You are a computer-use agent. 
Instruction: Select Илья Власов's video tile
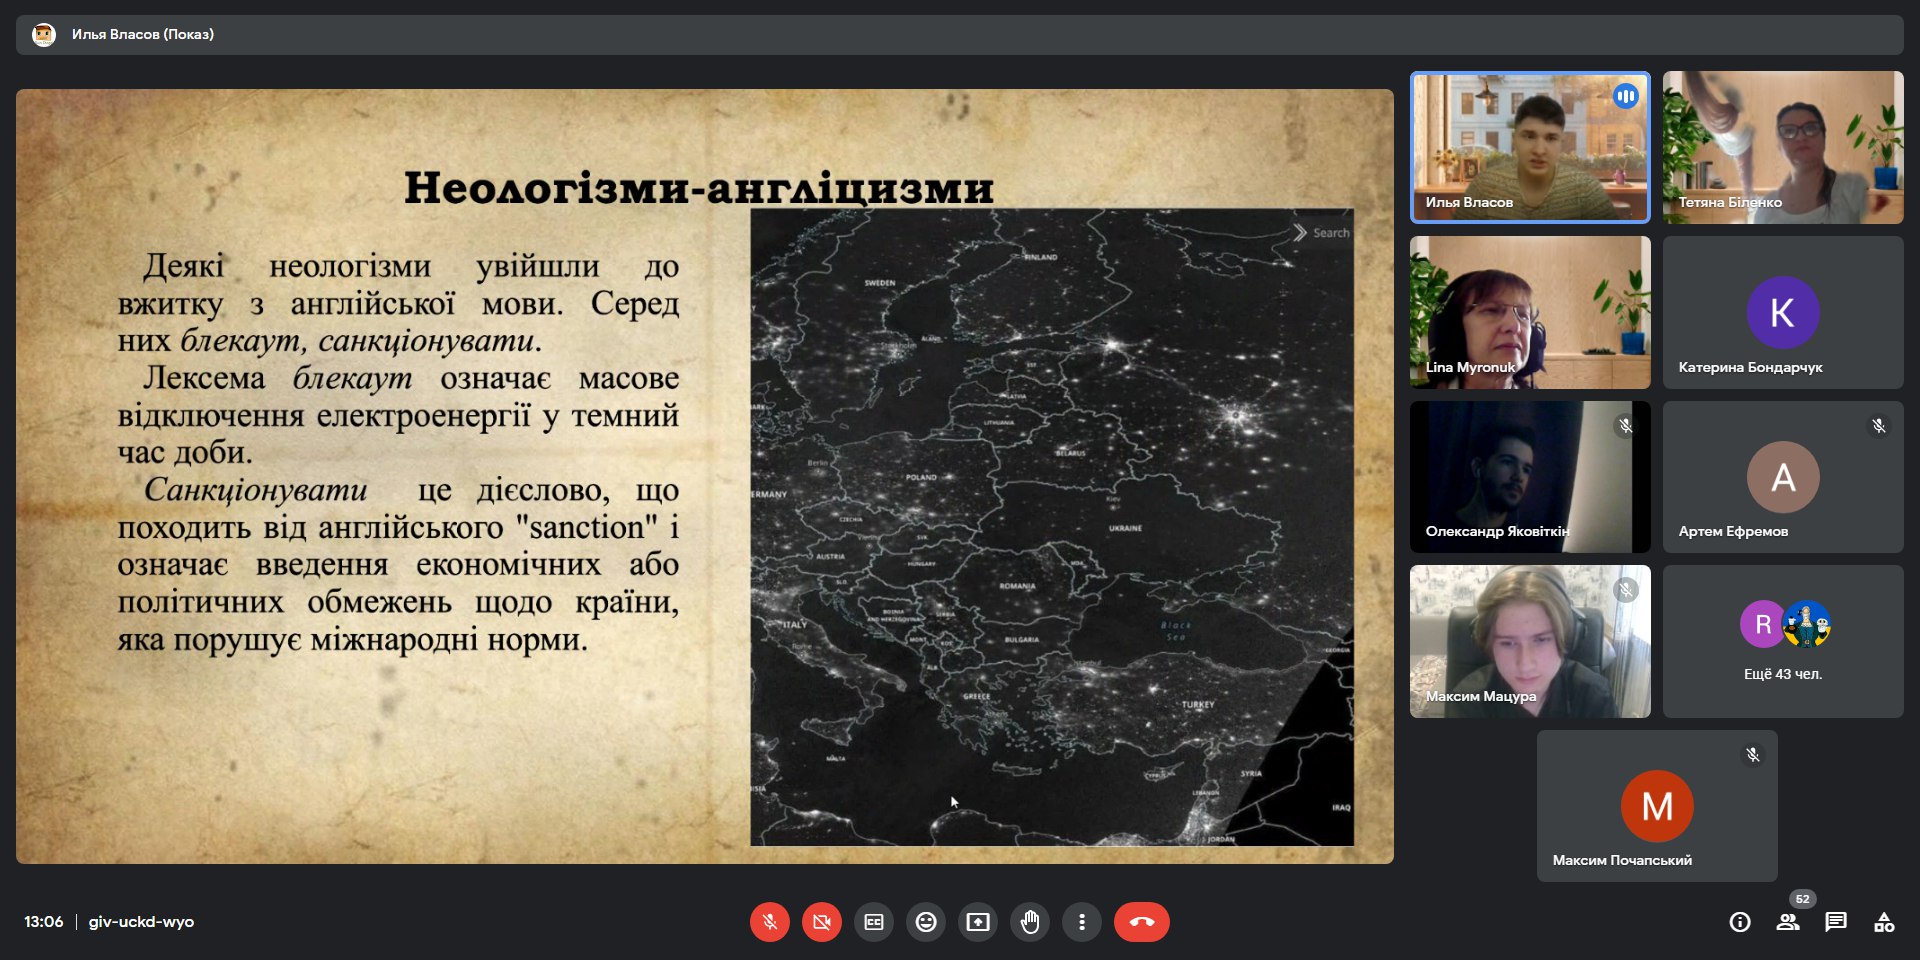click(x=1529, y=147)
